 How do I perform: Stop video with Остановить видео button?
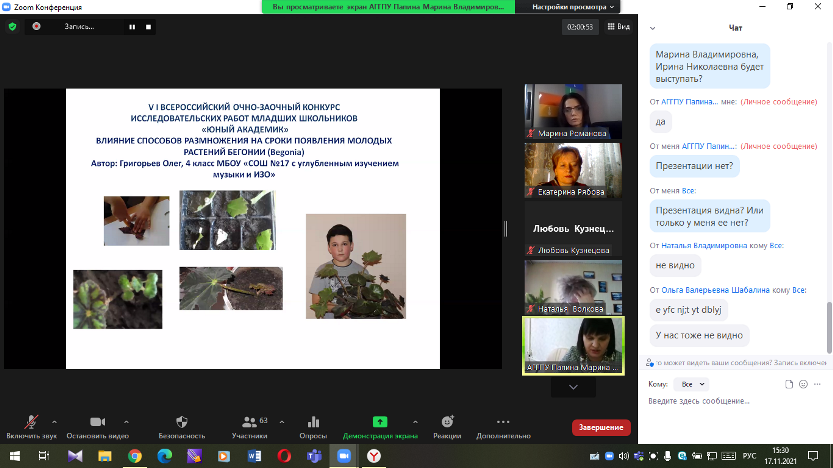click(98, 423)
